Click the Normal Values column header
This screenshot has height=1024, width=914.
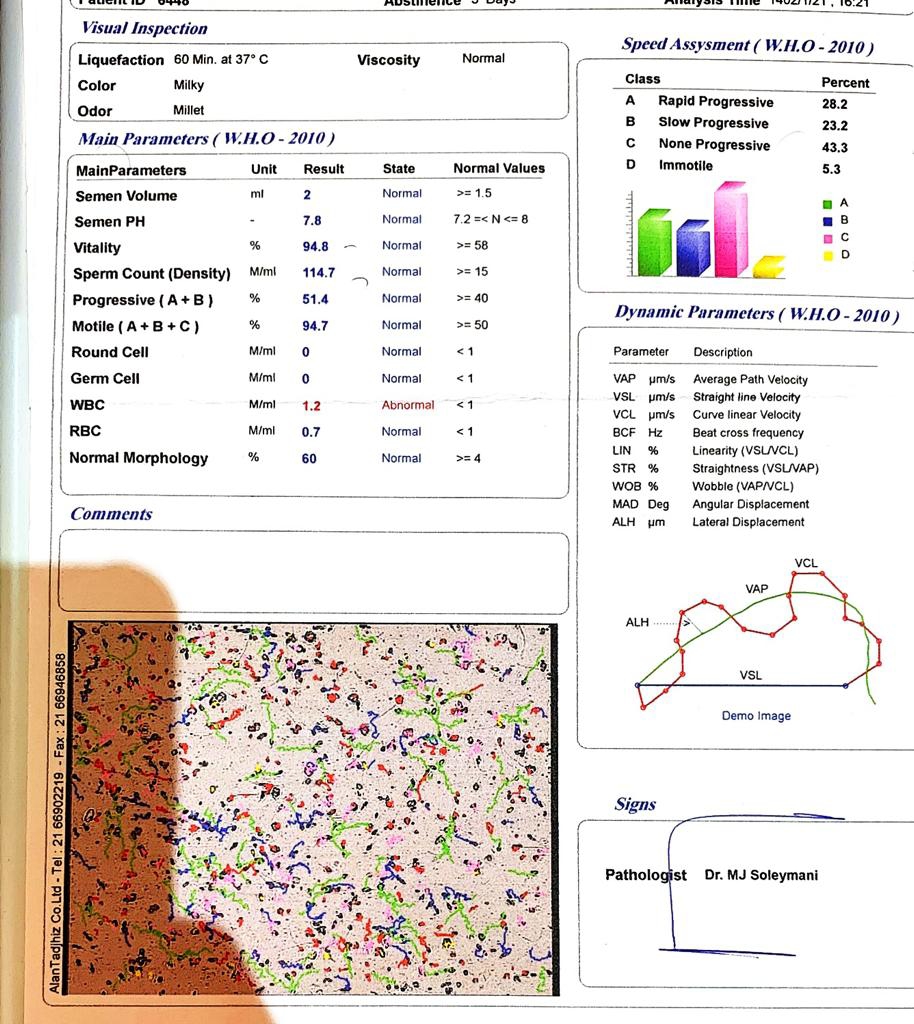point(499,168)
